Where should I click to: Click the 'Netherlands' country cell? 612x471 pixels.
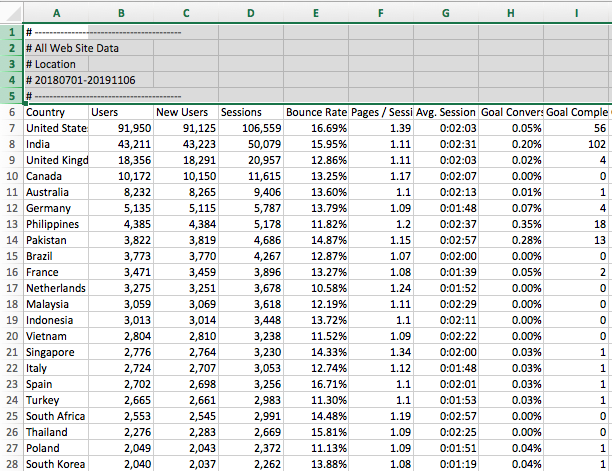pyautogui.click(x=56, y=288)
